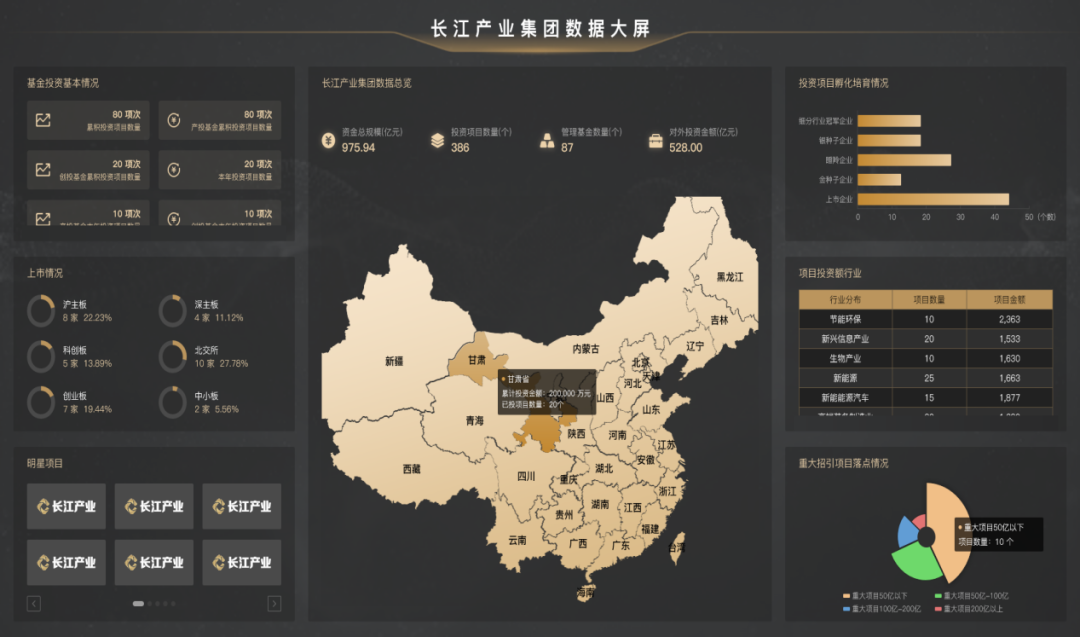Image resolution: width=1080 pixels, height=637 pixels.
Task: Click the chart icon on 创投基金累积投资项目数量 card
Action: (x=43, y=170)
